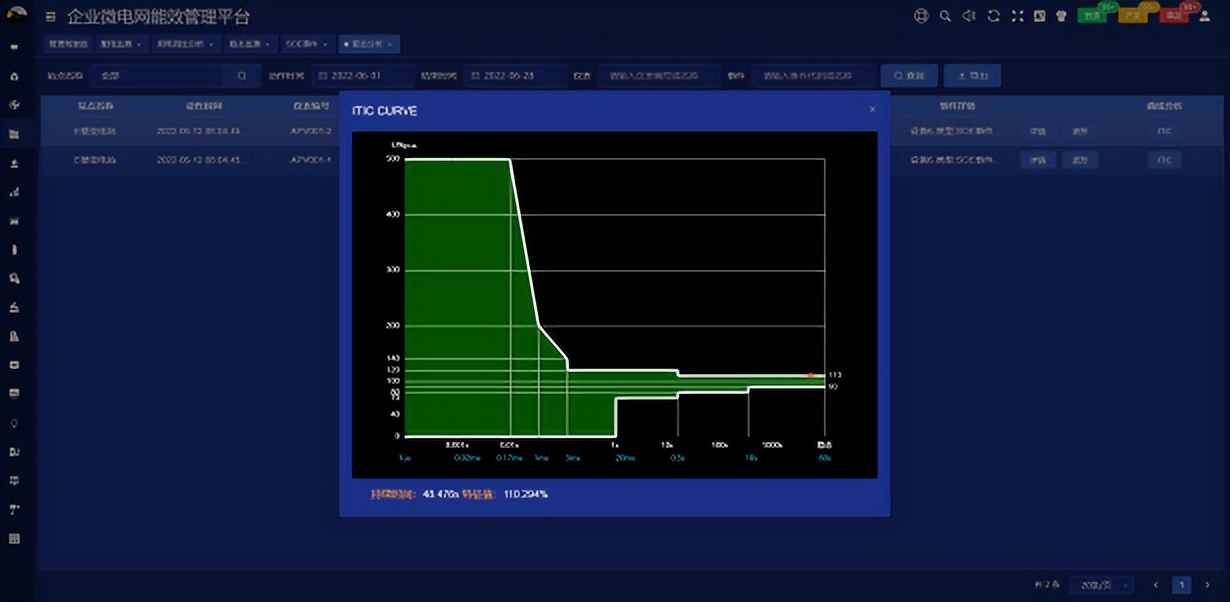Open the start date picker field

tap(362, 76)
